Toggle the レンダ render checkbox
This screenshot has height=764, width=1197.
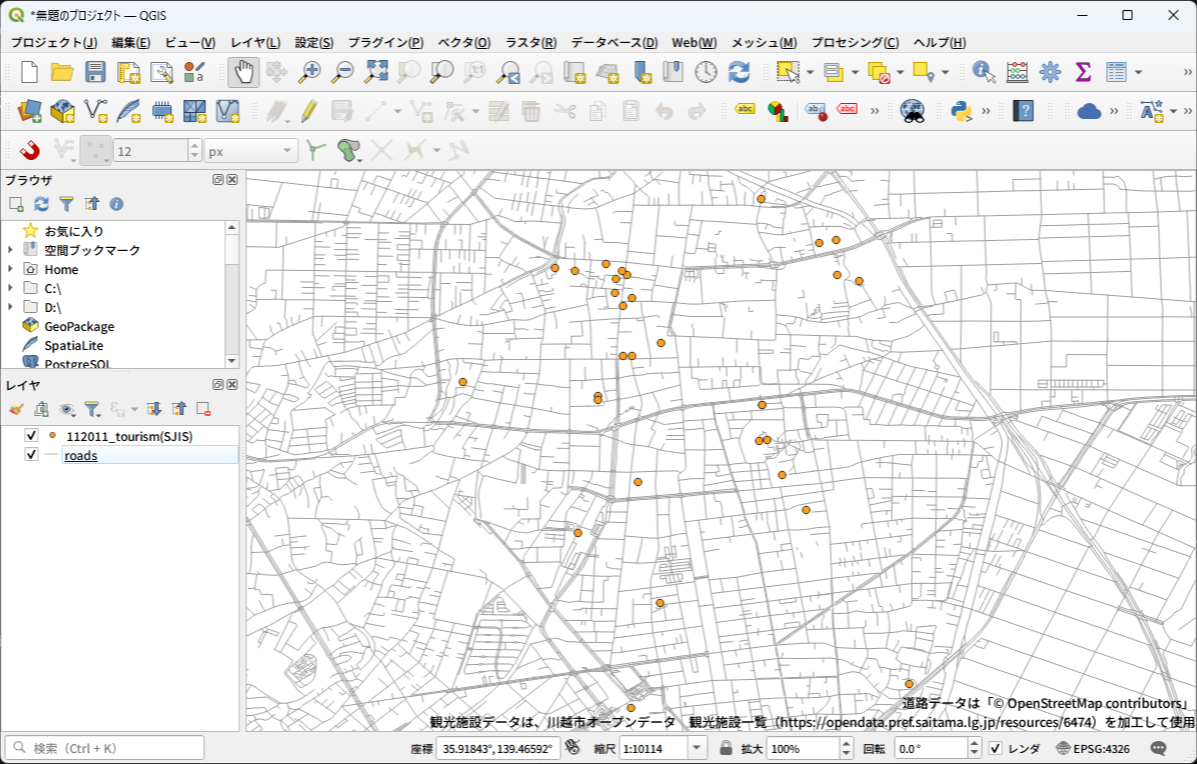pyautogui.click(x=995, y=748)
